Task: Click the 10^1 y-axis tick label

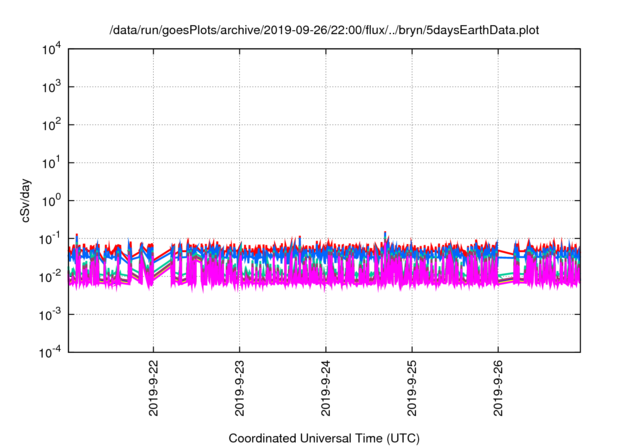Action: pos(52,163)
